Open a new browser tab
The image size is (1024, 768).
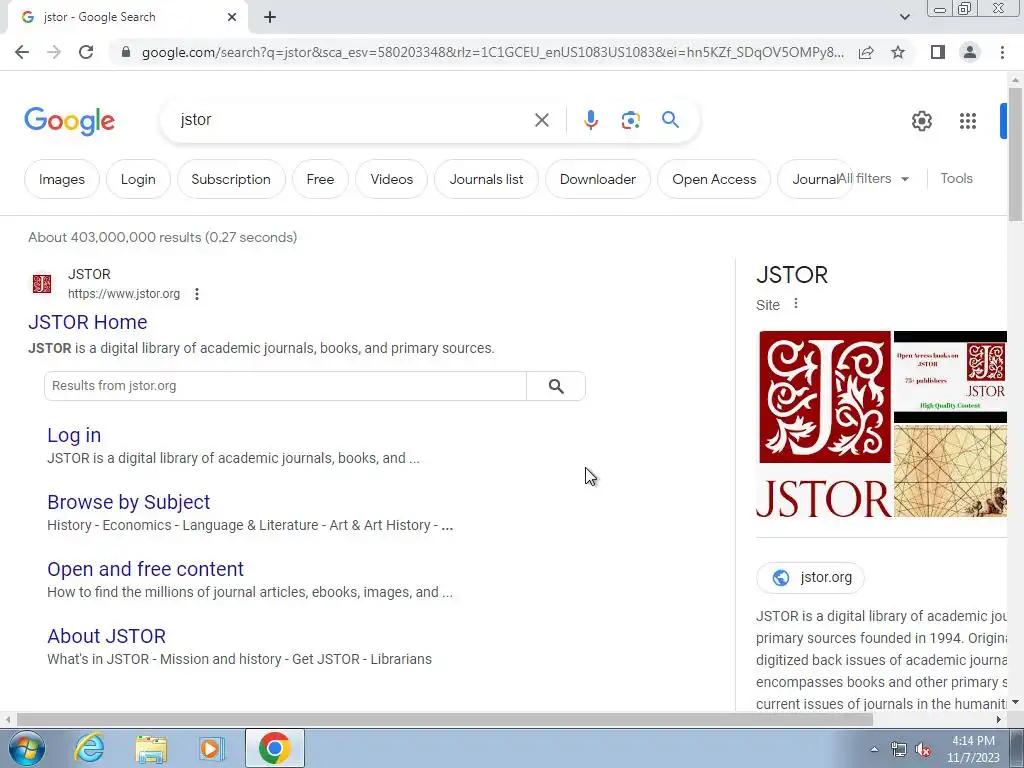270,17
